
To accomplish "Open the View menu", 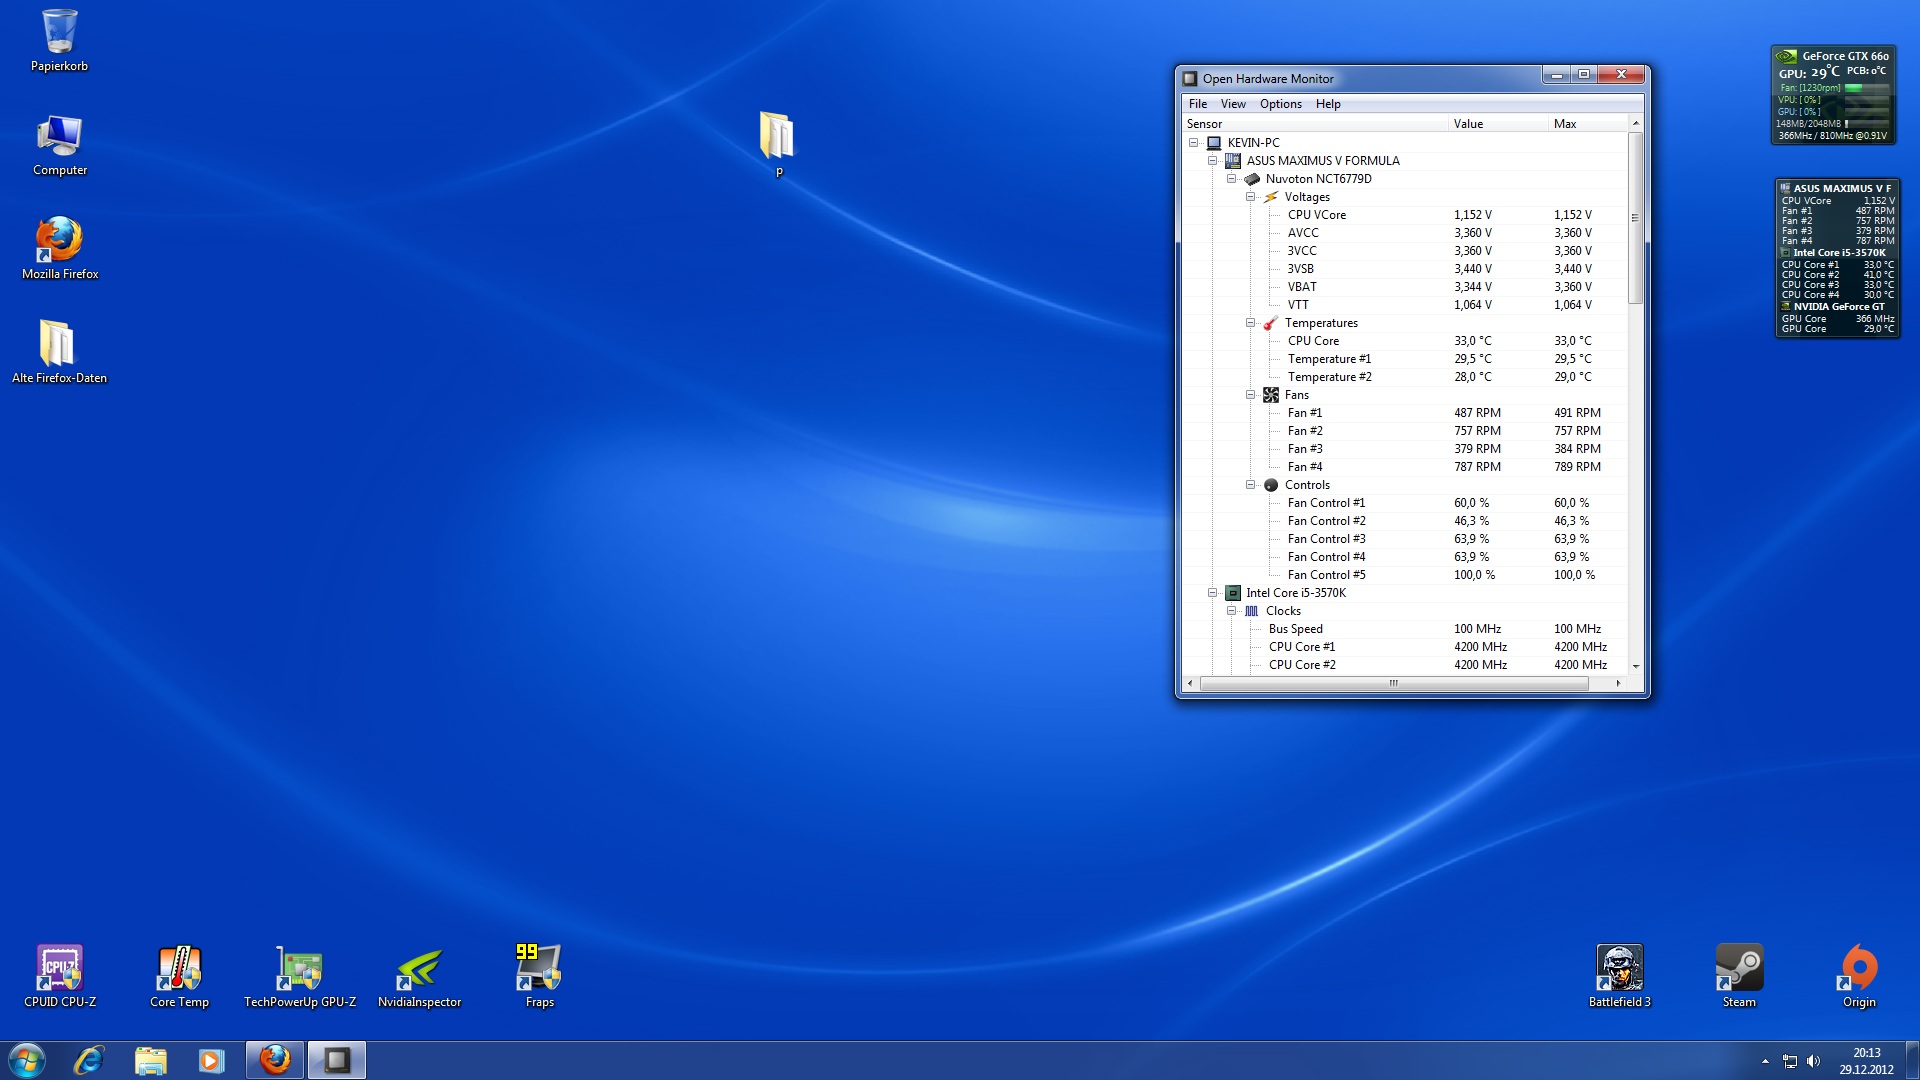I will [x=1232, y=104].
